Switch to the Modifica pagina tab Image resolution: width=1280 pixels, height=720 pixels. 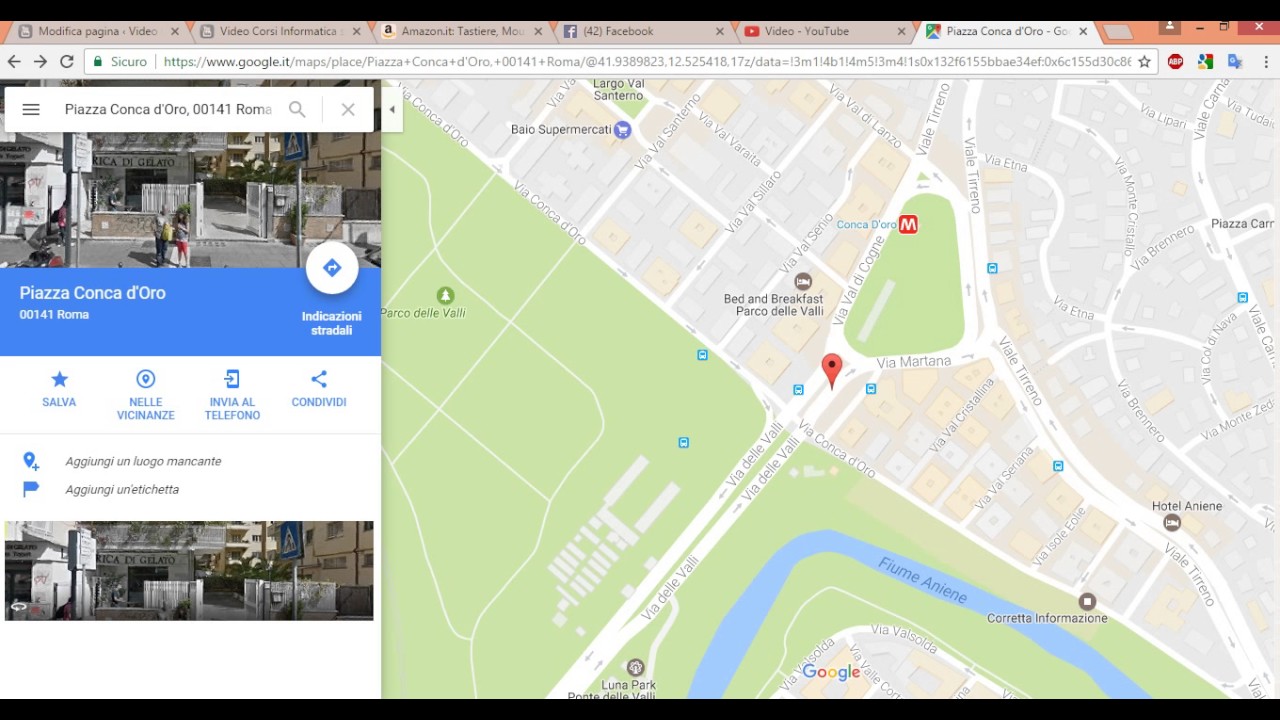96,31
